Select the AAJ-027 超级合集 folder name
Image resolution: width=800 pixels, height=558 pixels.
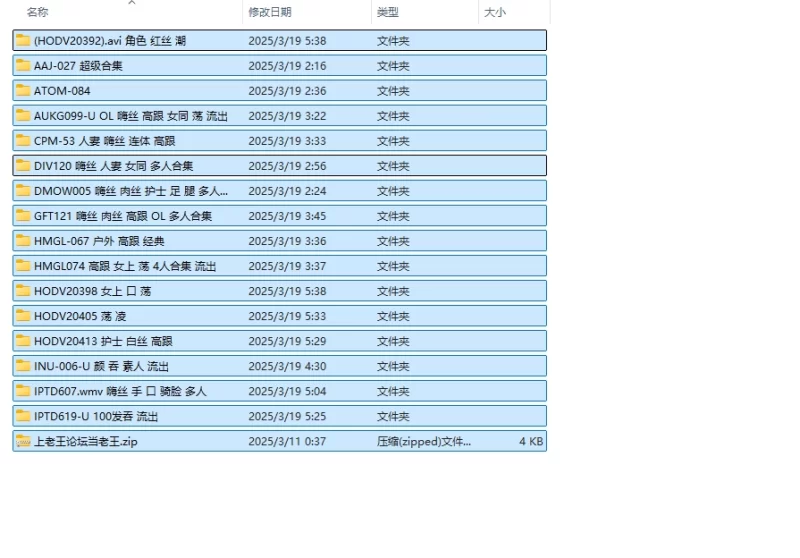[78, 66]
